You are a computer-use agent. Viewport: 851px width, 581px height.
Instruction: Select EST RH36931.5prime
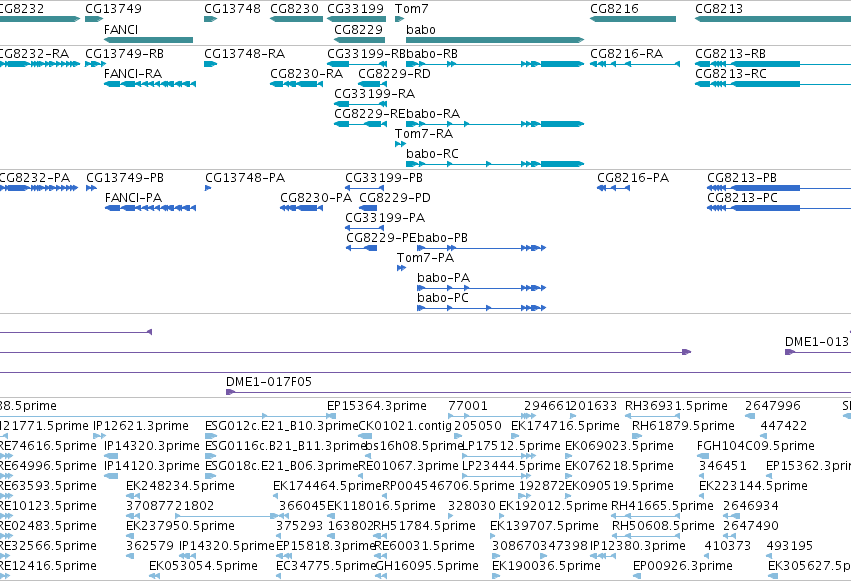pyautogui.click(x=676, y=406)
